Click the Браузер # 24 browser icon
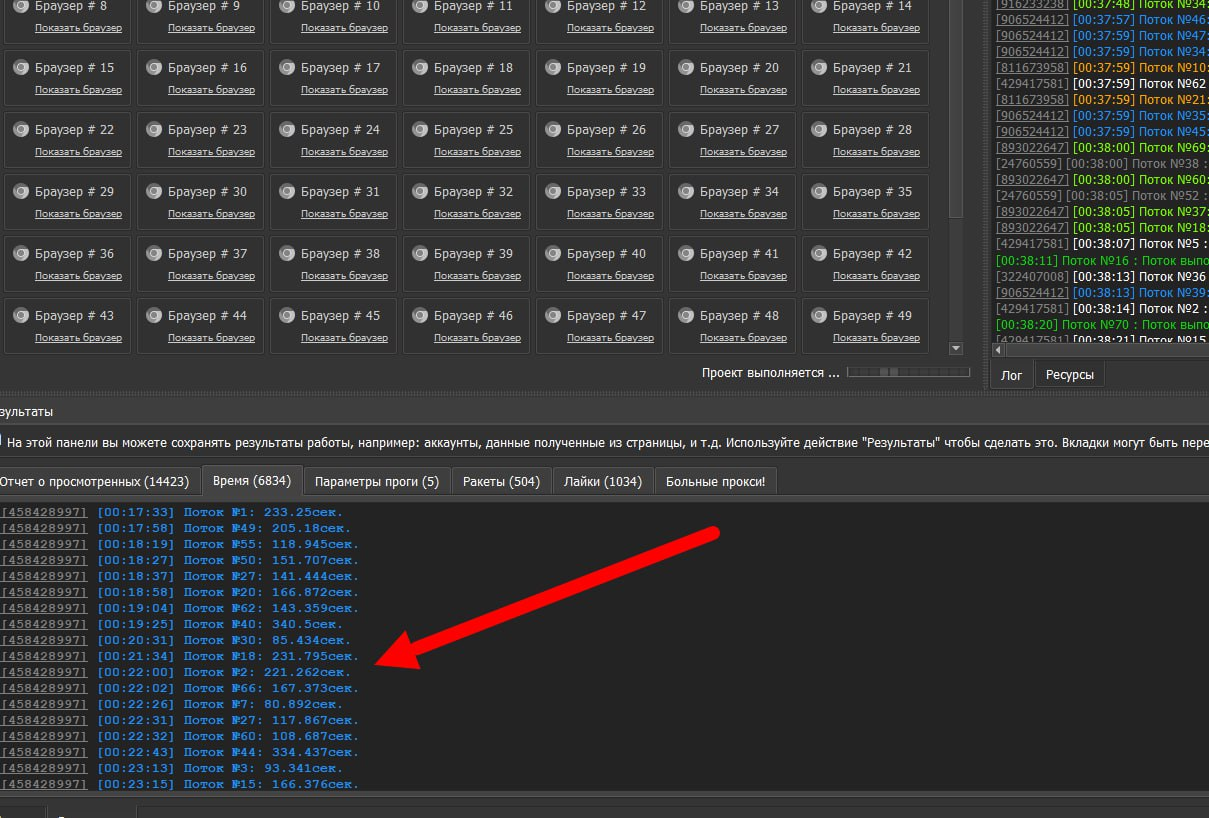 click(286, 130)
